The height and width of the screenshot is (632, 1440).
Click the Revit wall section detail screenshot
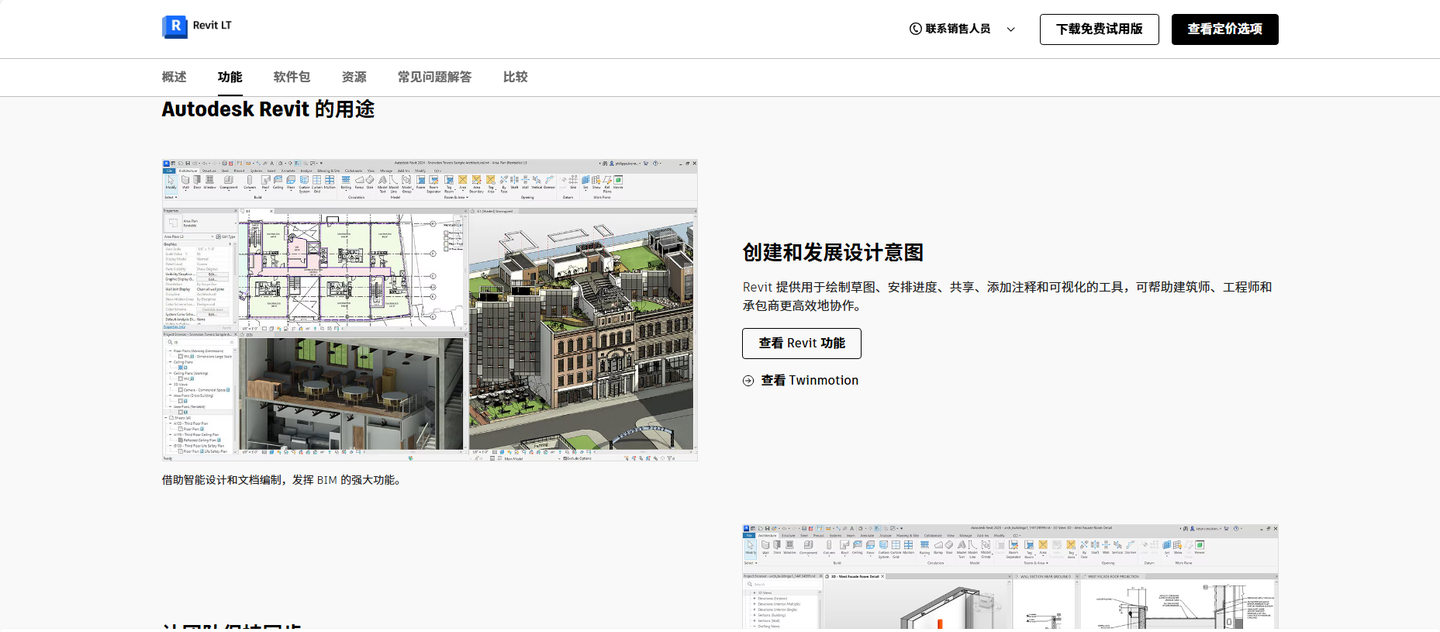[1010, 578]
